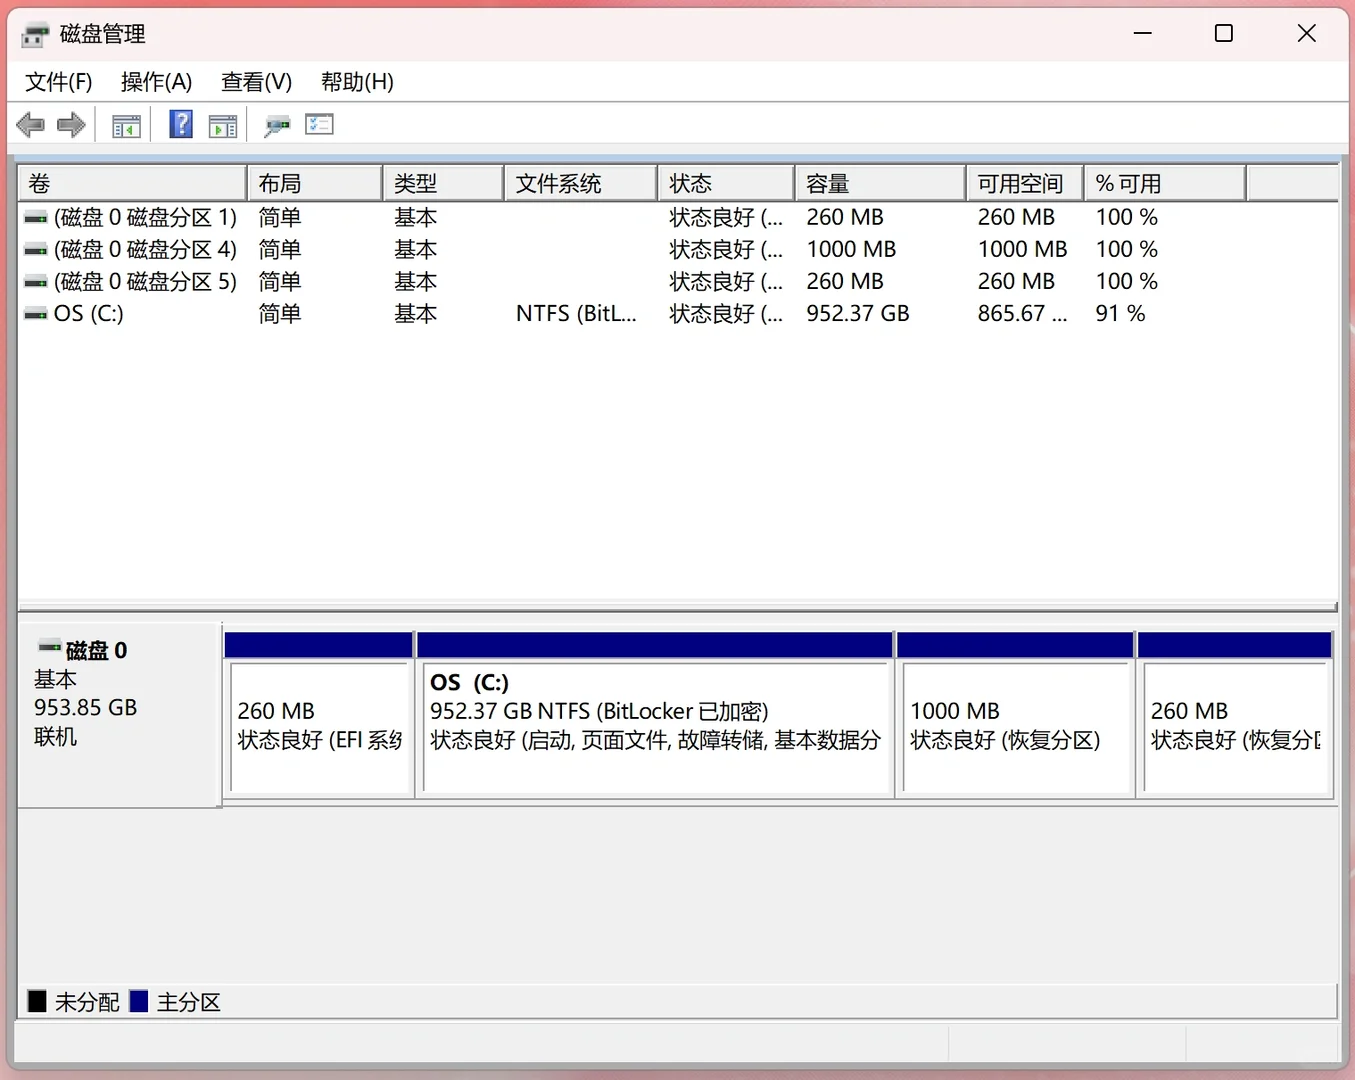
Task: Click the 91 % available cell
Action: coord(1120,314)
